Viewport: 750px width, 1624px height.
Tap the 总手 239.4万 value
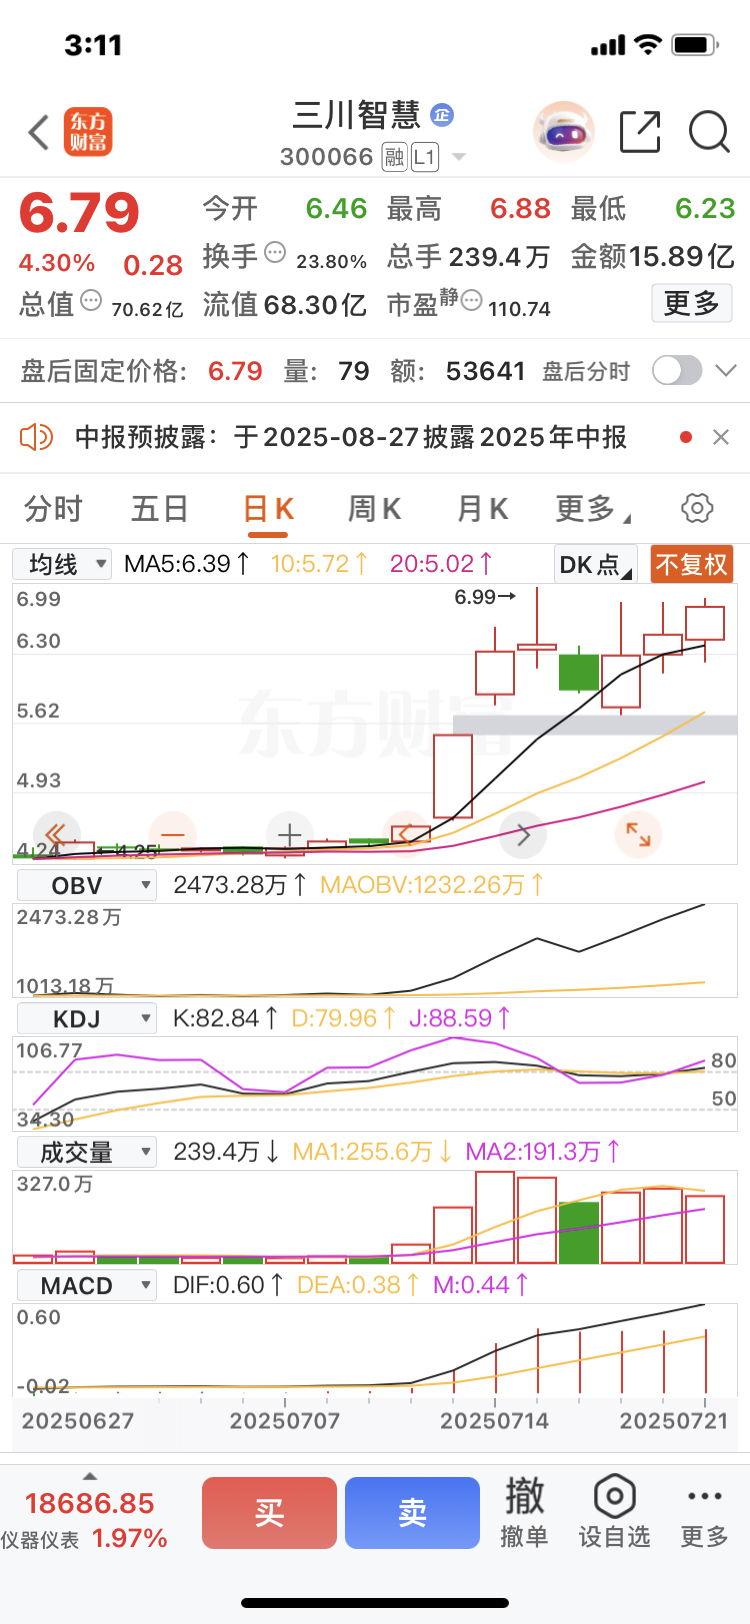[468, 257]
